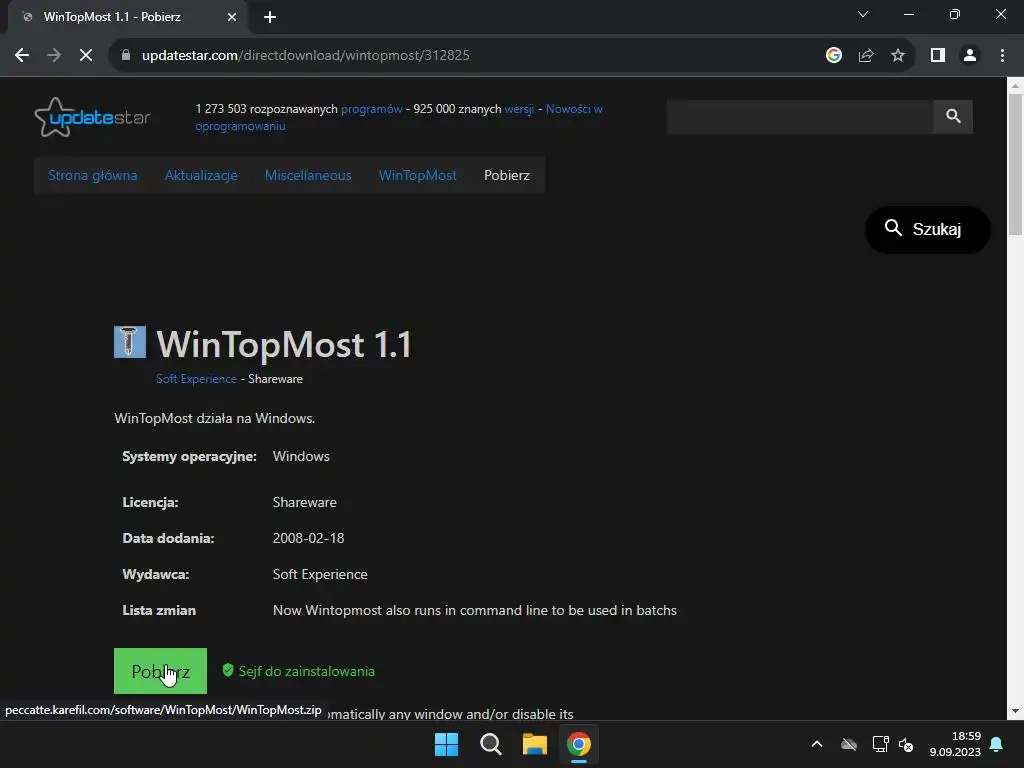Click the address bar URL
Viewport: 1024px width, 768px height.
(x=306, y=56)
